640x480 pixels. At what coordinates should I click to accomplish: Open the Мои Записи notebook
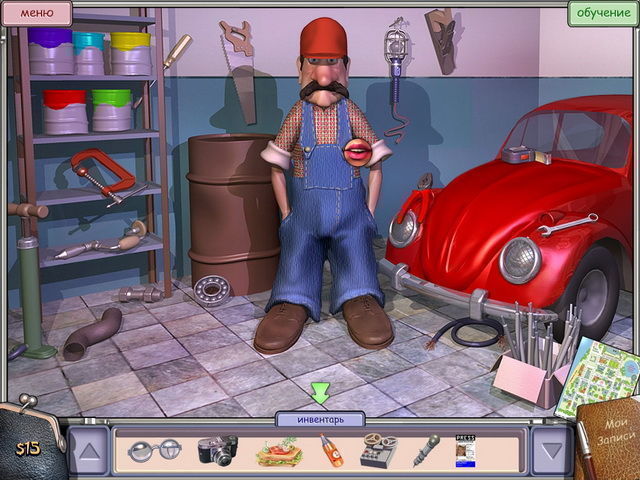(x=608, y=440)
